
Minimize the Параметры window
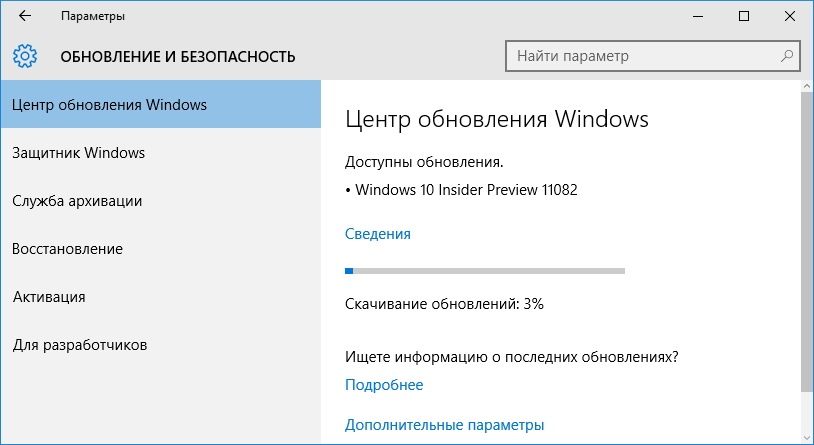[x=698, y=16]
